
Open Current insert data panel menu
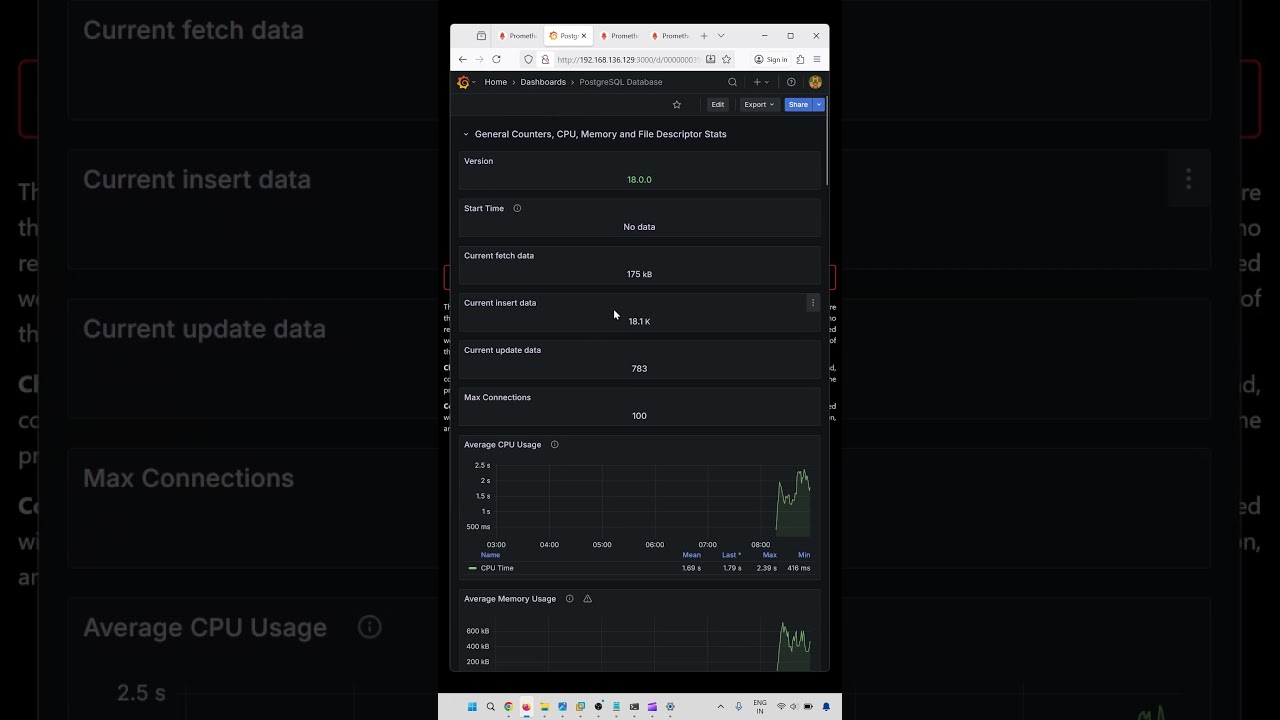pos(812,303)
